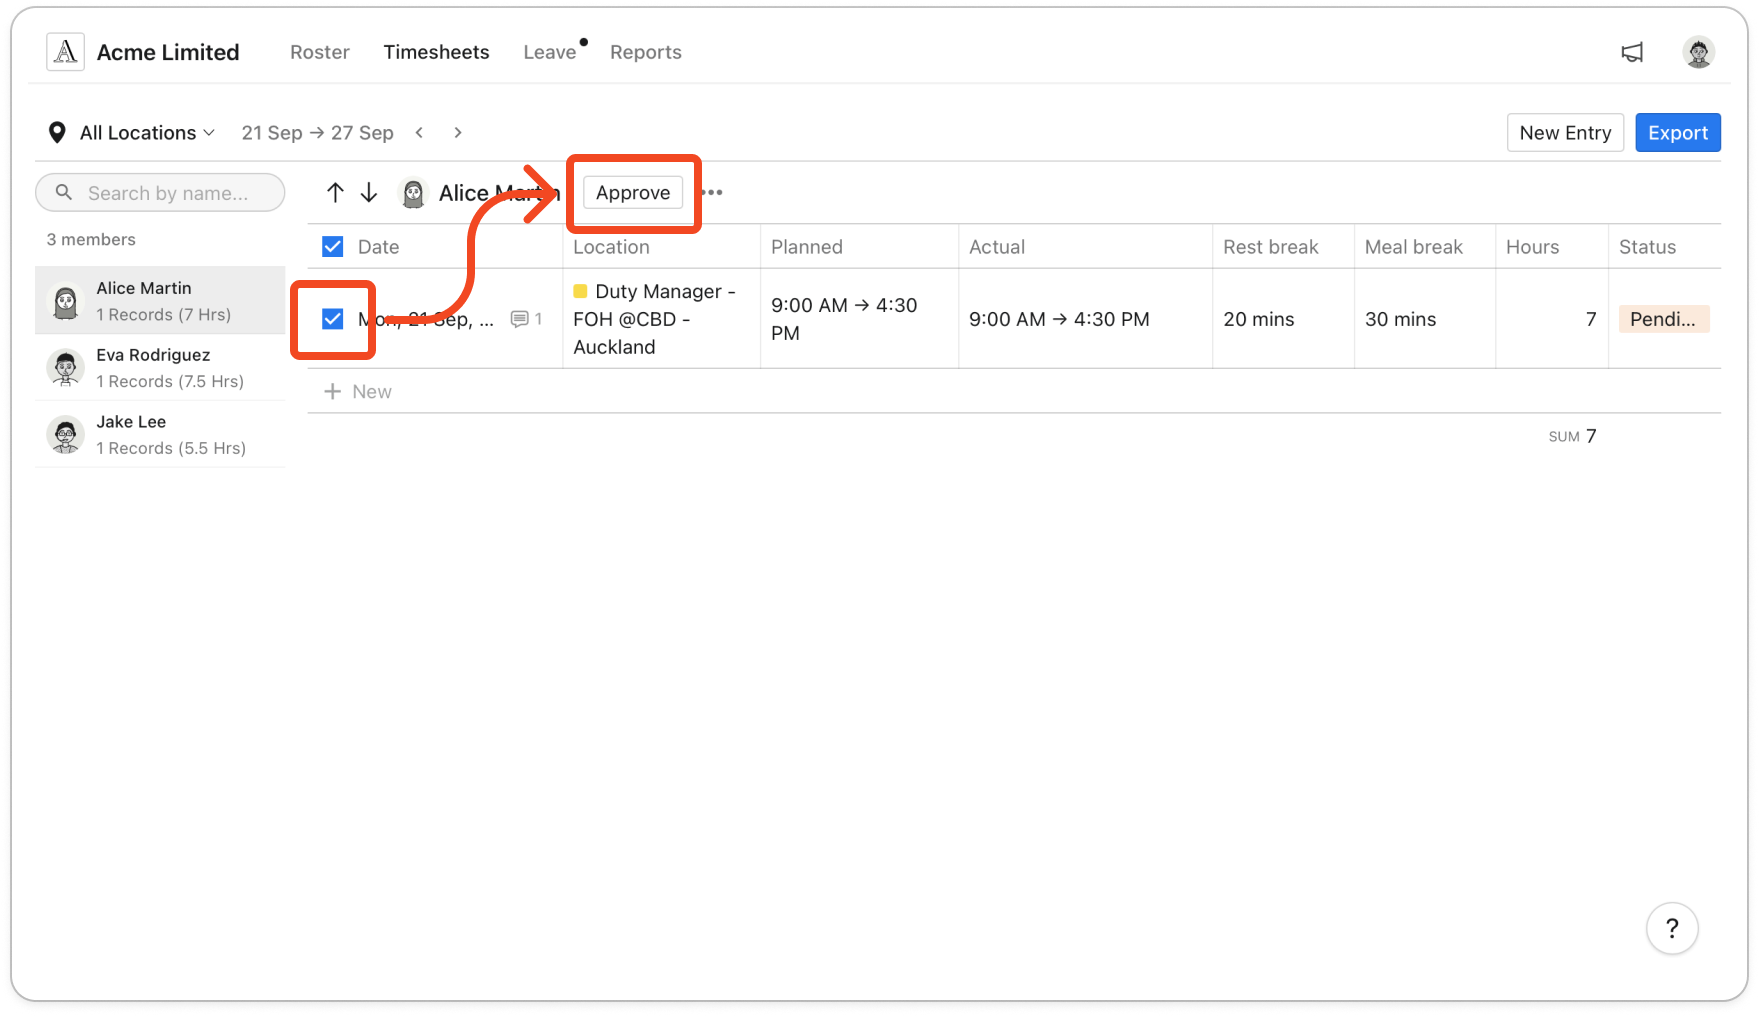The height and width of the screenshot is (1016, 1759).
Task: Click the up arrow to previous member
Action: pyautogui.click(x=335, y=192)
